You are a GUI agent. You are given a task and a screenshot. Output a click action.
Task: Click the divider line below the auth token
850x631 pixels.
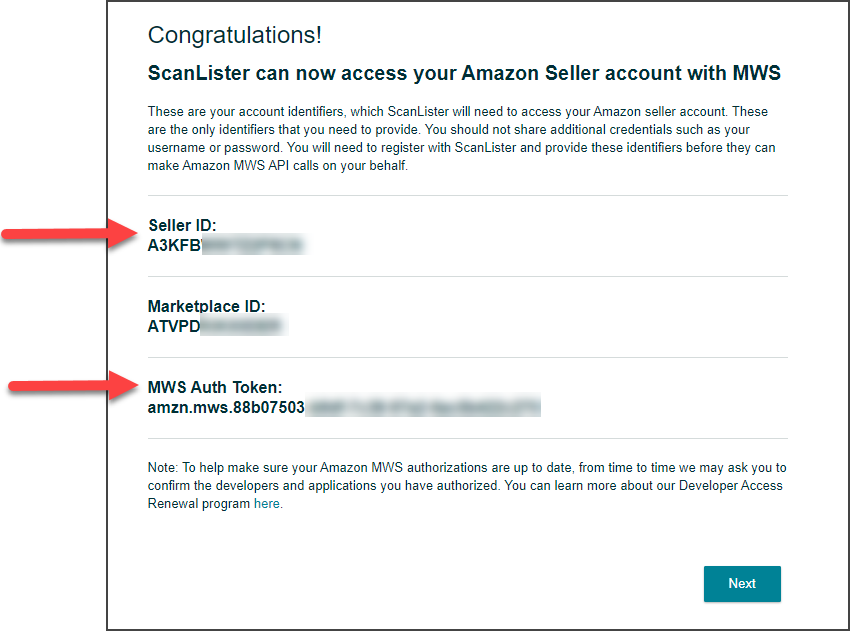point(468,438)
